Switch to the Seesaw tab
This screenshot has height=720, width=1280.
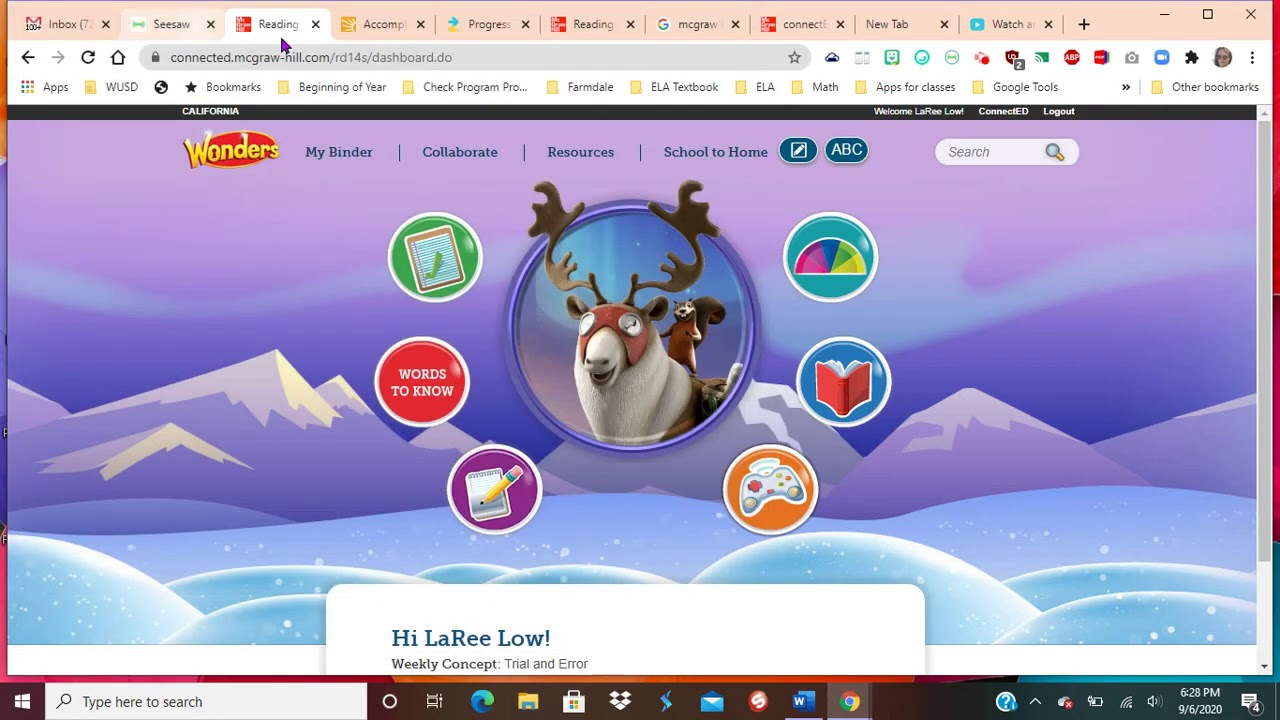pyautogui.click(x=172, y=24)
